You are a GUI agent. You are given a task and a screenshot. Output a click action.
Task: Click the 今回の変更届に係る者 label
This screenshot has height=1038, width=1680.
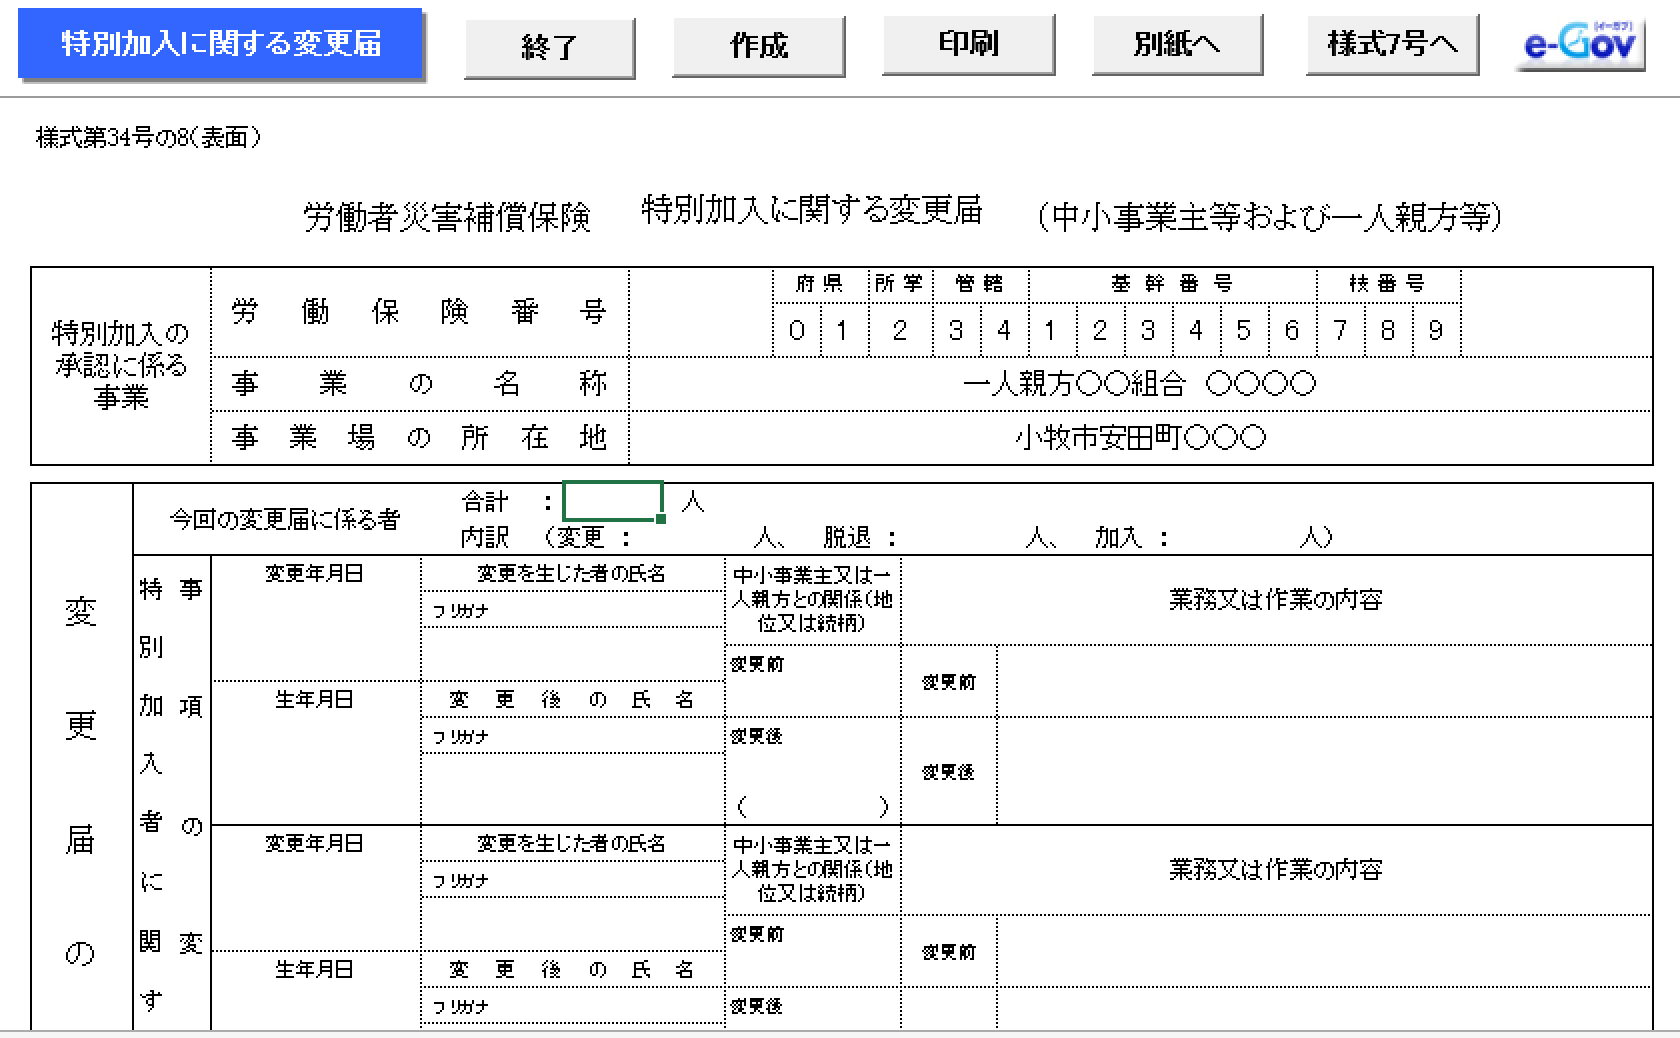(x=285, y=520)
